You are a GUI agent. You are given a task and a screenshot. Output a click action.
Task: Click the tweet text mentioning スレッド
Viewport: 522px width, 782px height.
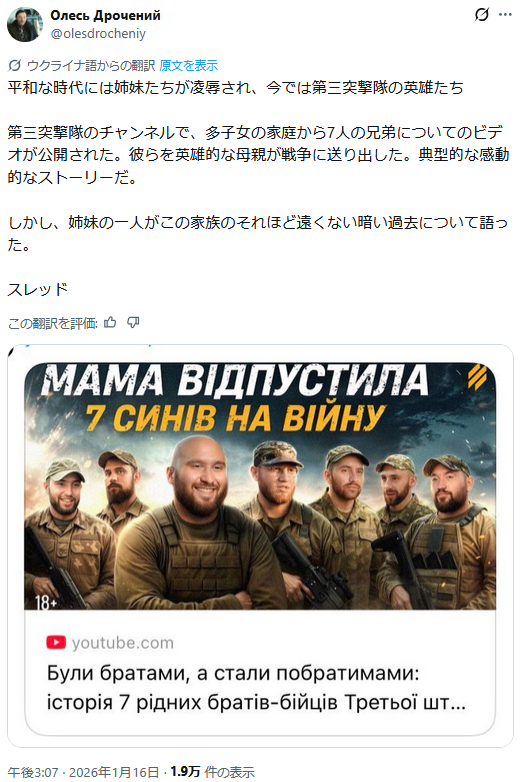(37, 289)
